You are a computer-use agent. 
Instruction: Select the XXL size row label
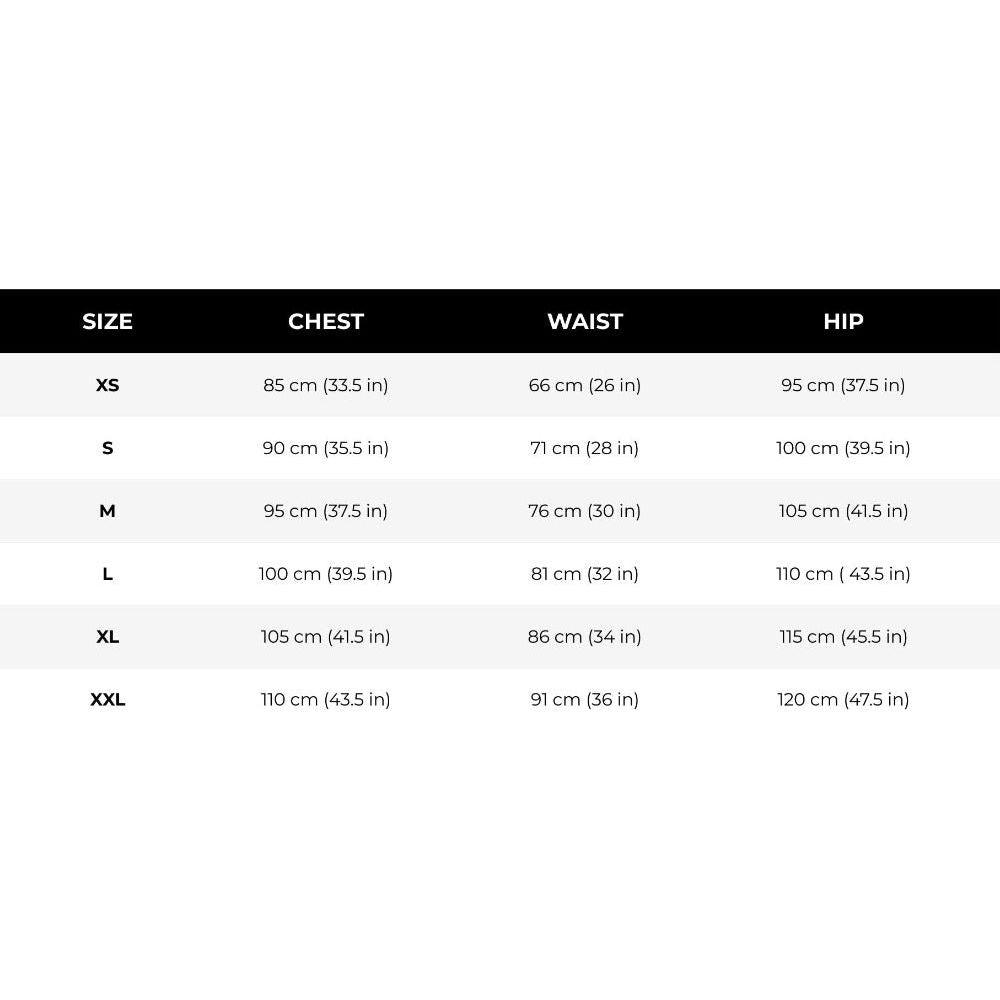(107, 700)
